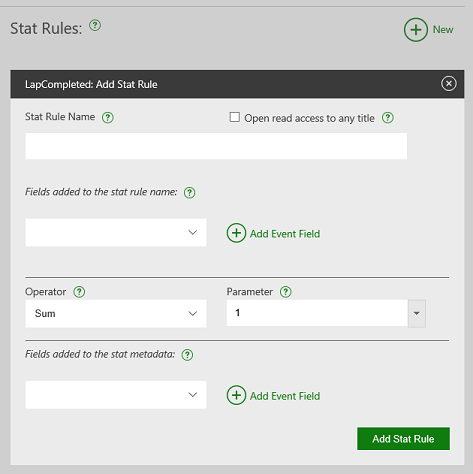The height and width of the screenshot is (474, 473).
Task: Click Add Event Field under stat metadata fields
Action: pos(285,396)
